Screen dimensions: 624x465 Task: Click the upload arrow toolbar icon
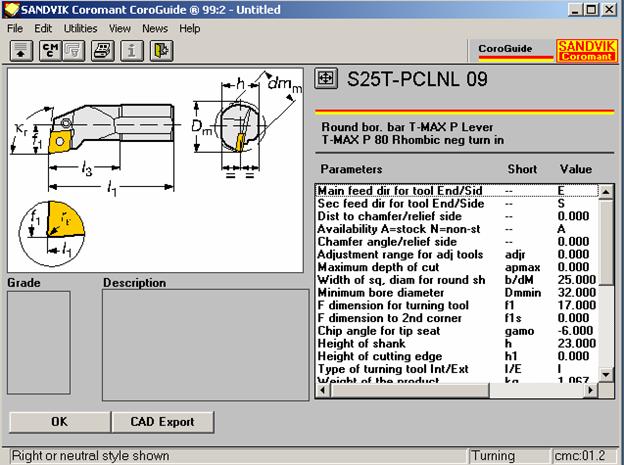tap(21, 51)
